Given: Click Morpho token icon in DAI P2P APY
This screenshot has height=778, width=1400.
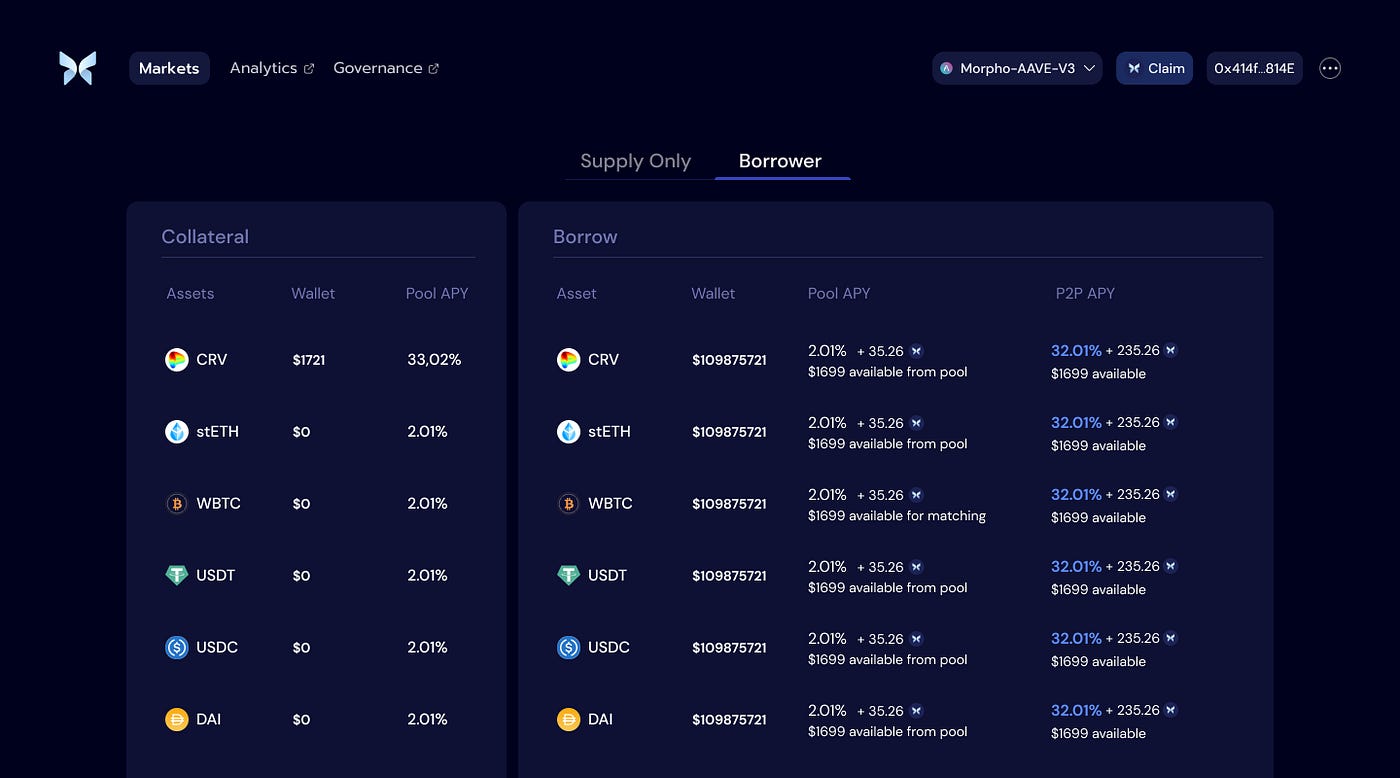Looking at the screenshot, I should click(1171, 710).
